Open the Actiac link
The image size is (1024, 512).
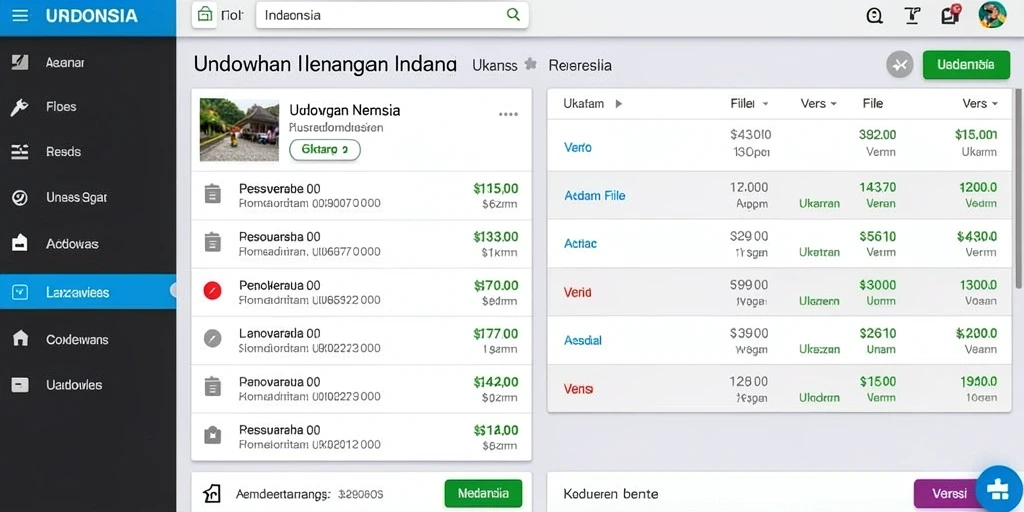[x=580, y=244]
